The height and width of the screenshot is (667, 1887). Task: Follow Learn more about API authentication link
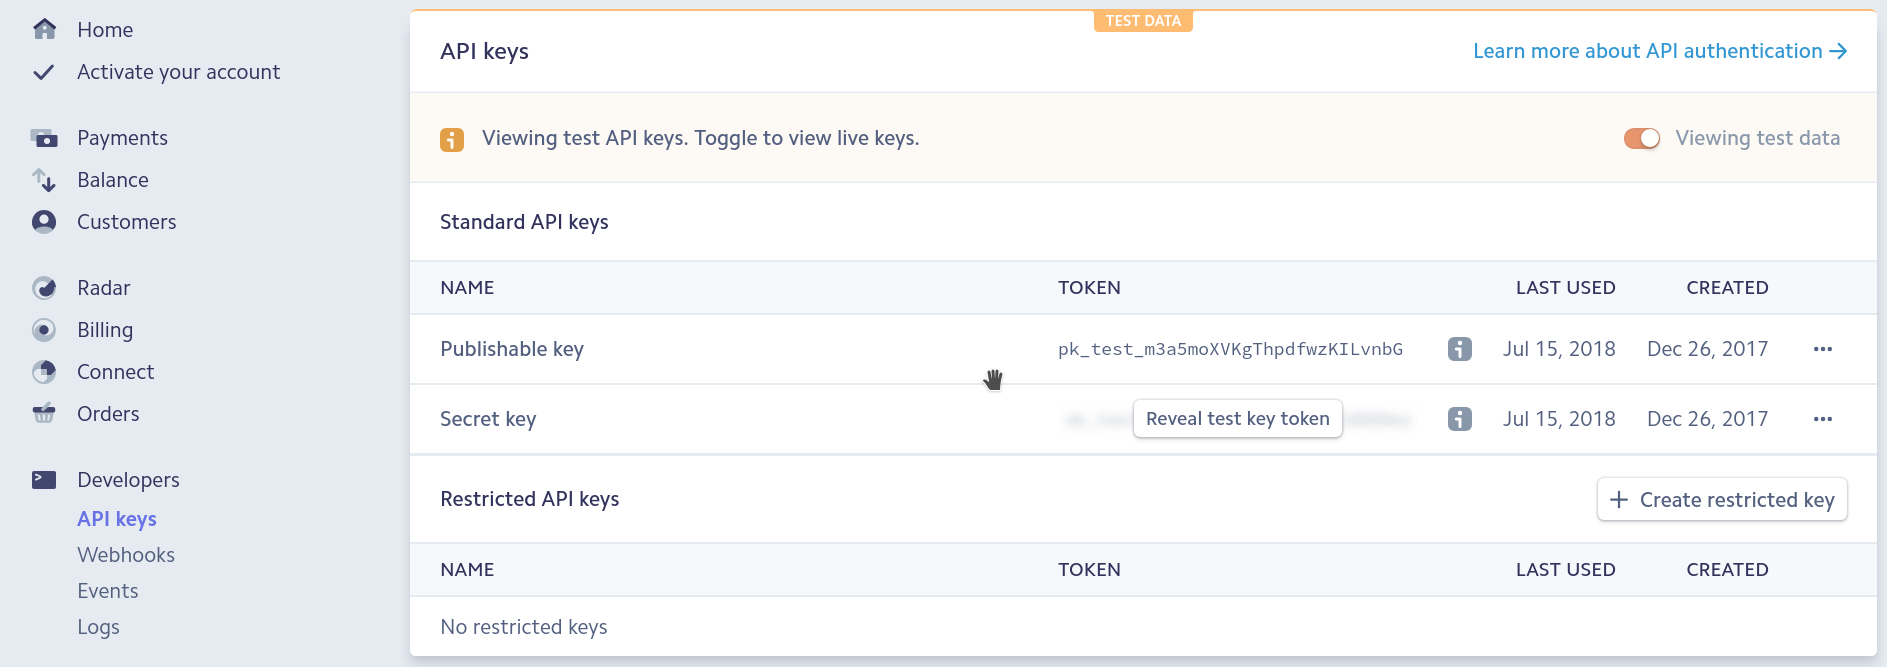[x=1659, y=51]
